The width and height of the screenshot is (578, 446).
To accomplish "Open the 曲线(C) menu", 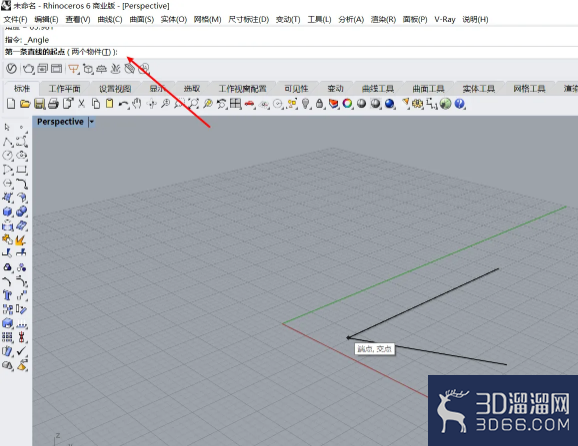I will coord(110,20).
